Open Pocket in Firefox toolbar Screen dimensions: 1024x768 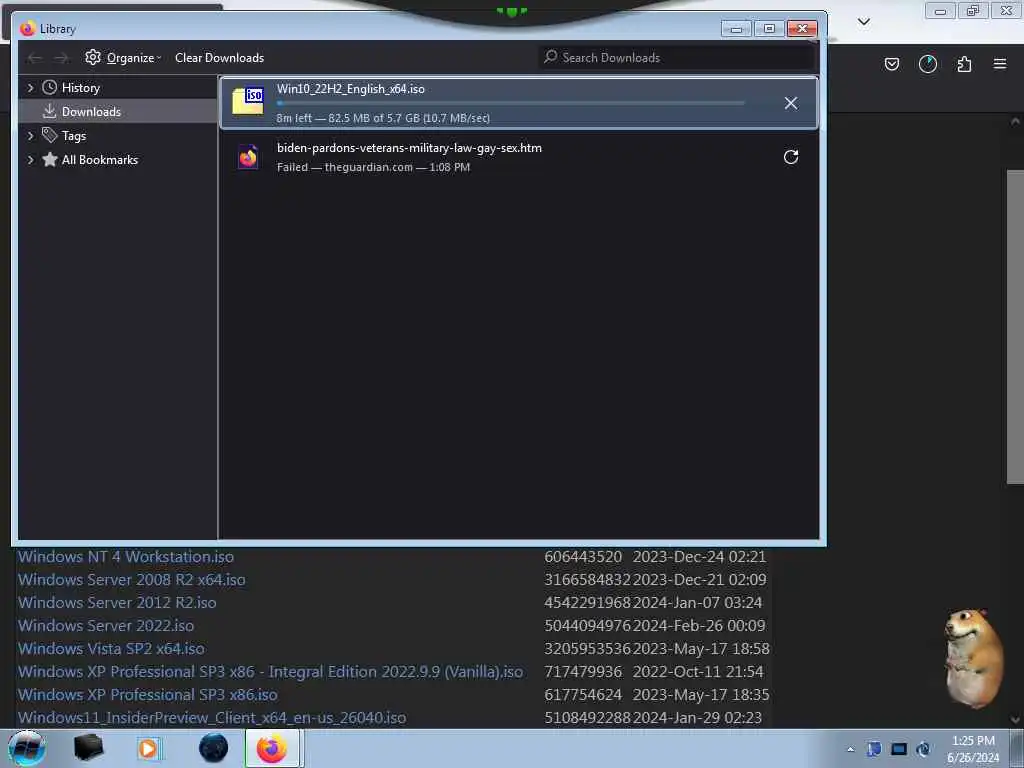coord(892,64)
